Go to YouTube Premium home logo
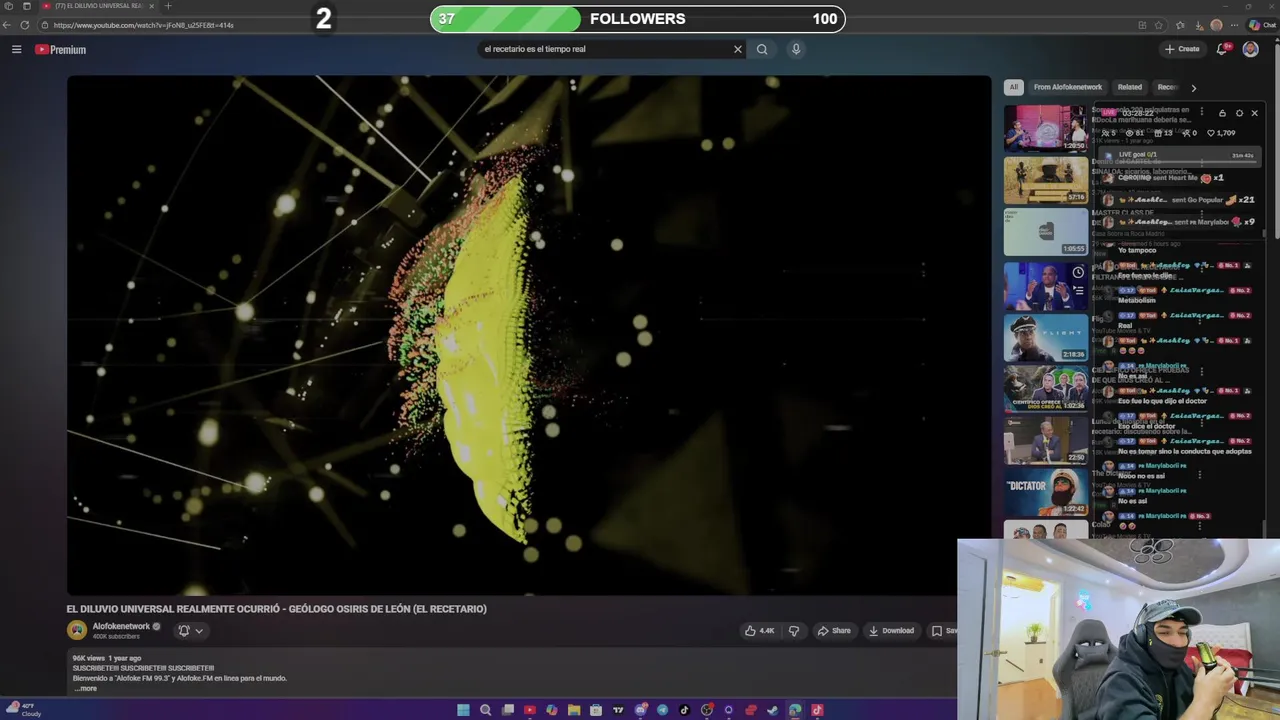The height and width of the screenshot is (720, 1280). pos(60,49)
